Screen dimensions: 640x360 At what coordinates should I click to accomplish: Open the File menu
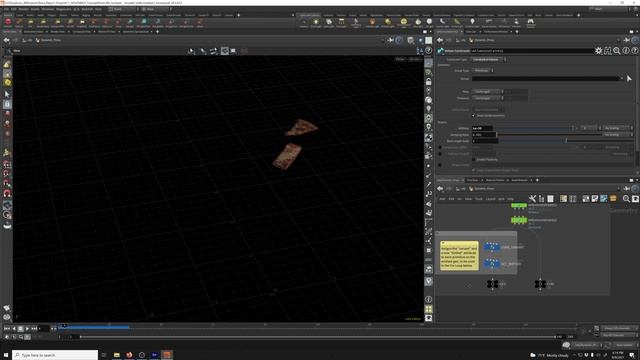[6, 9]
